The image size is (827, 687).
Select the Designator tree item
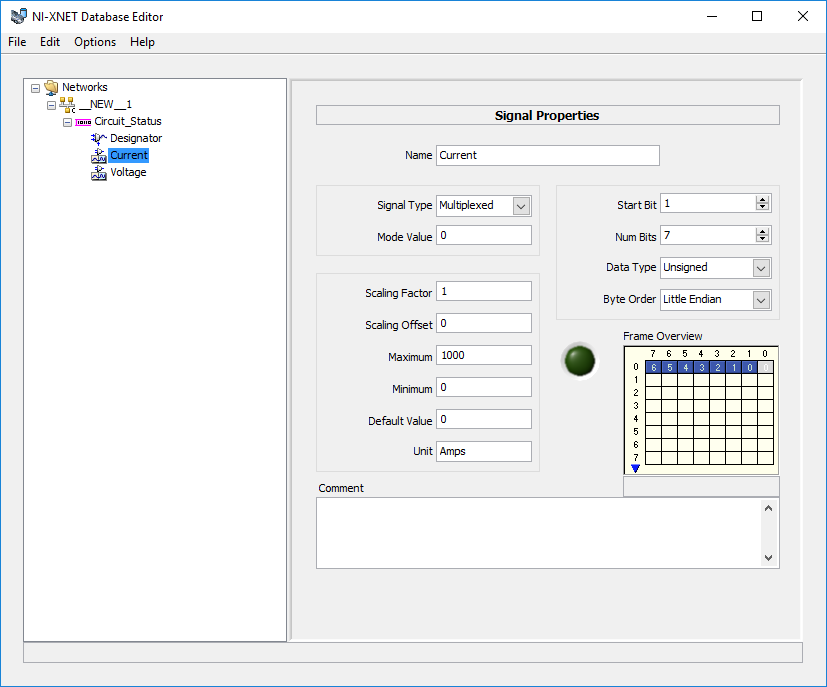point(136,138)
